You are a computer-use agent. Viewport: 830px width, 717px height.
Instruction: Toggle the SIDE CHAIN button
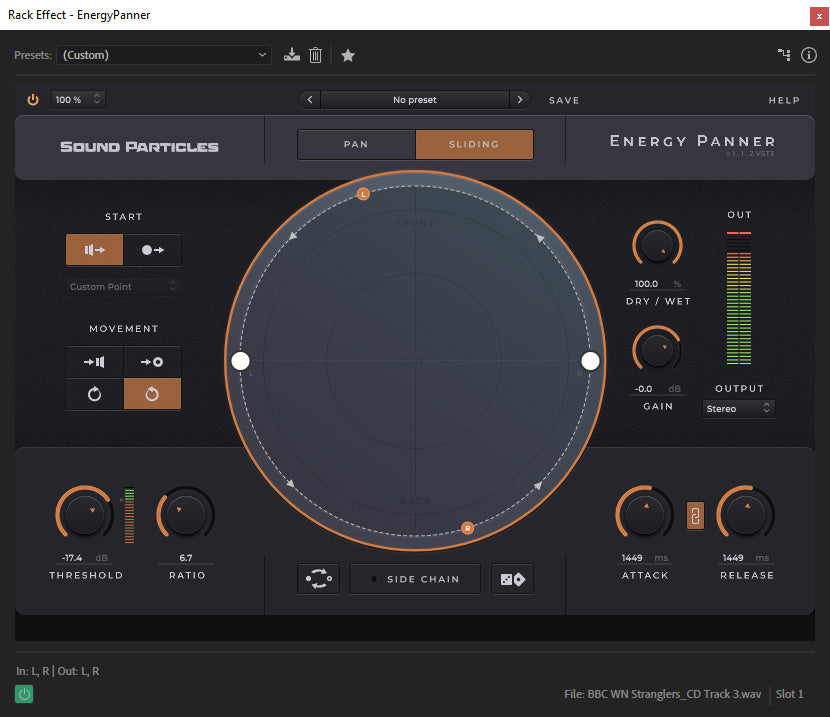[415, 579]
